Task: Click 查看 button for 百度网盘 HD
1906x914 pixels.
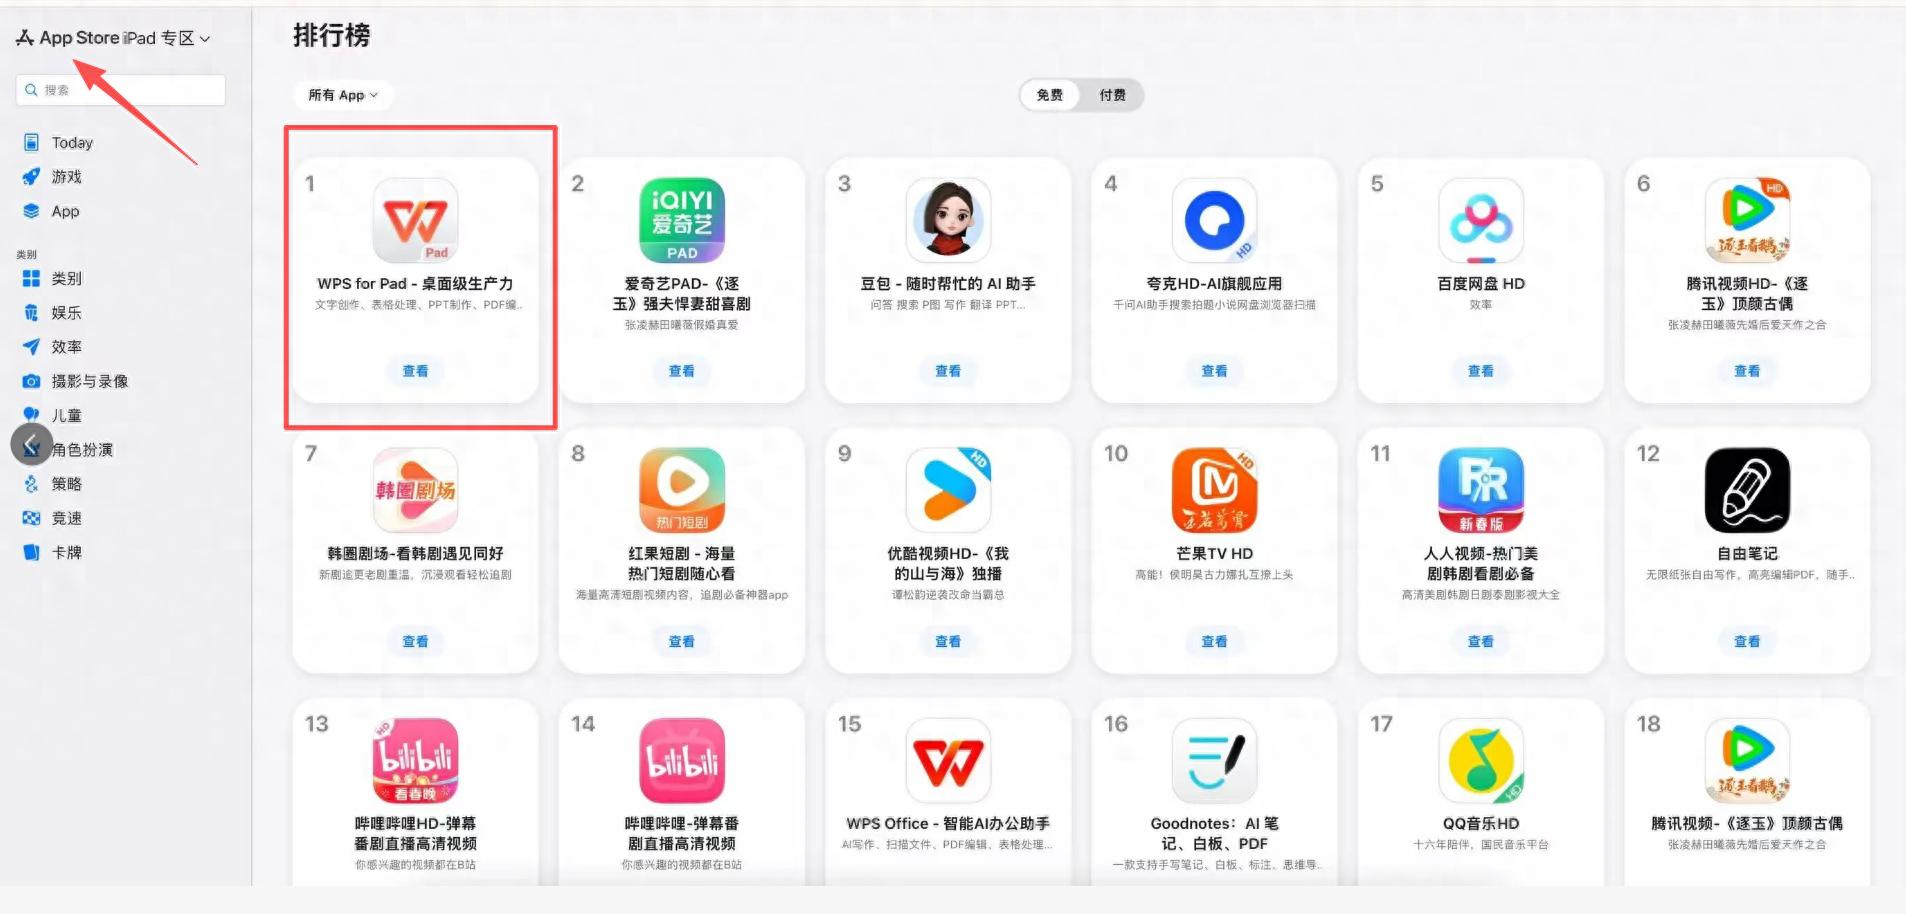Action: 1481,371
